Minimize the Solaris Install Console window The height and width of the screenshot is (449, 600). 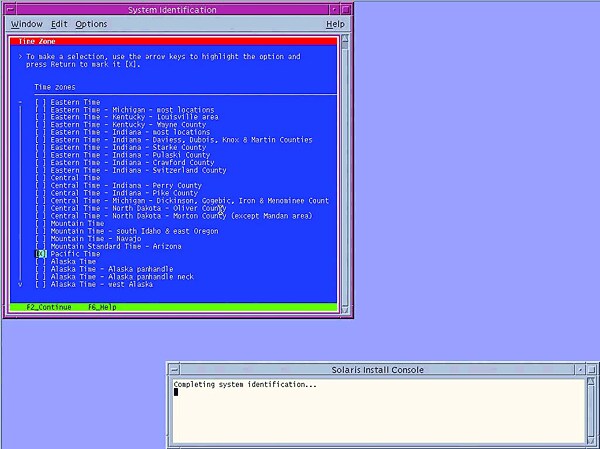(578, 369)
